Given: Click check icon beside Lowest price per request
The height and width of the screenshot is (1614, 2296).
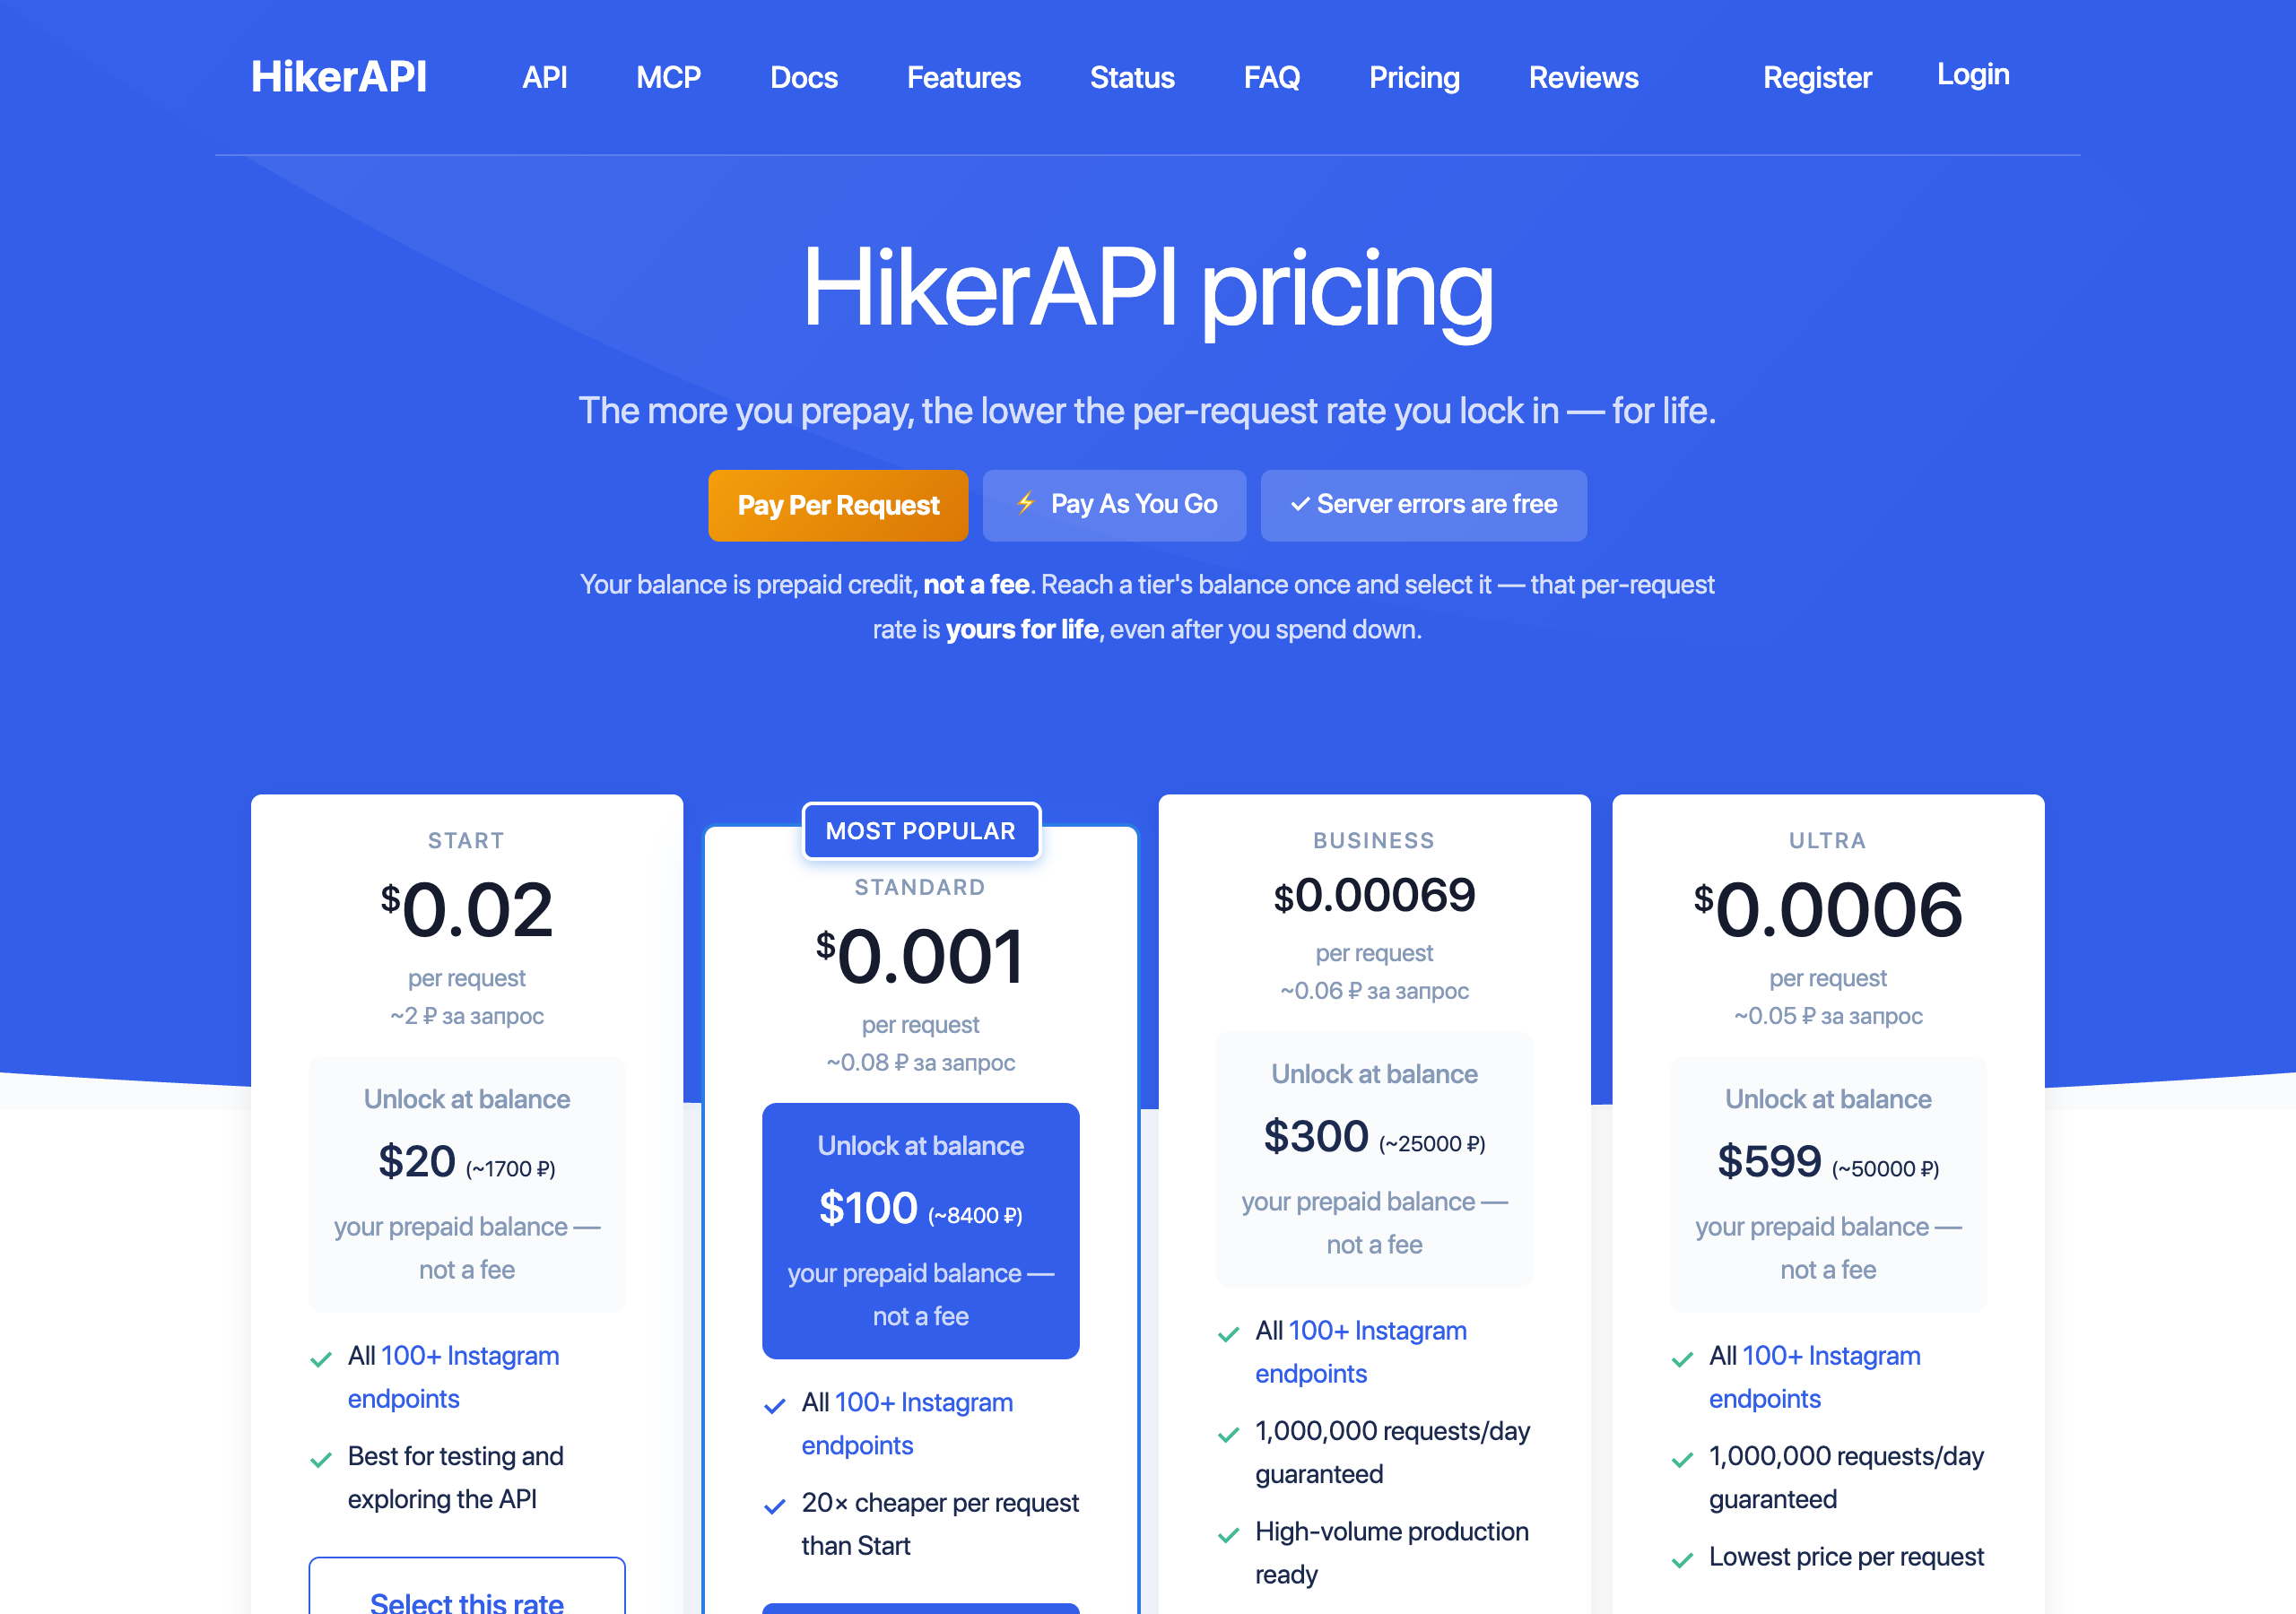Looking at the screenshot, I should pos(1683,1560).
